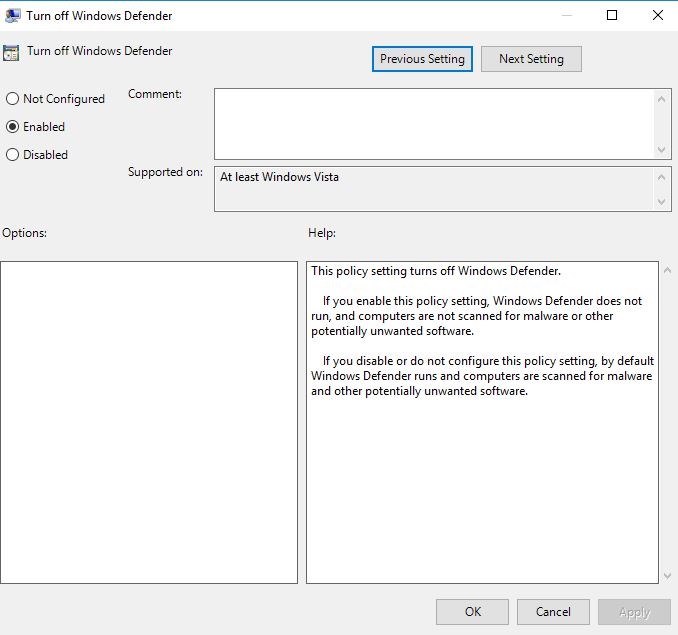This screenshot has width=678, height=635.
Task: Select the Enabled radio option
Action: (35, 127)
